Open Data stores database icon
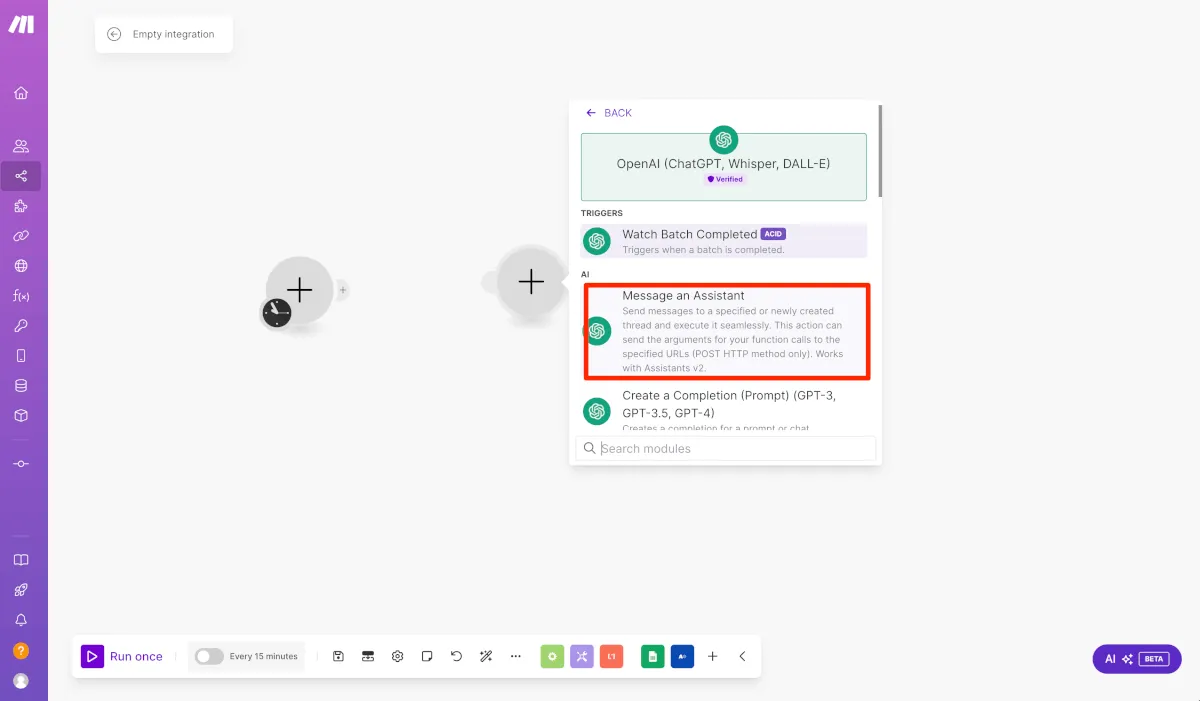Screen dimensions: 1200x701 (x=21, y=386)
